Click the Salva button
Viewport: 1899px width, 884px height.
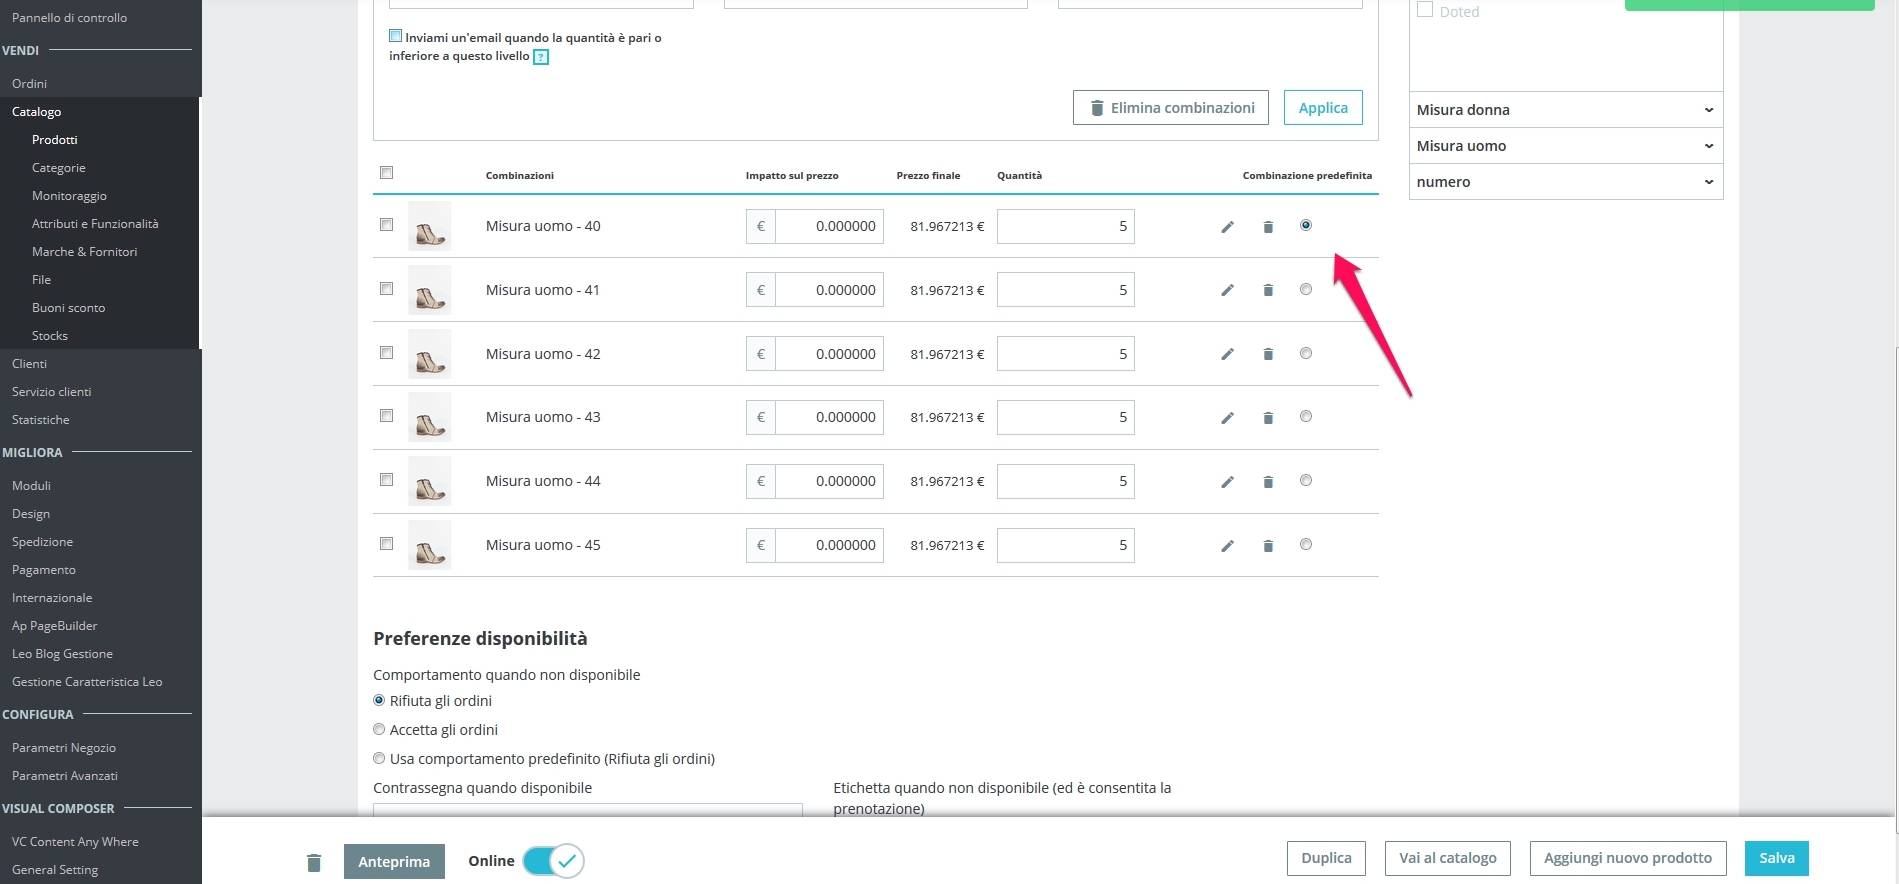(1777, 858)
